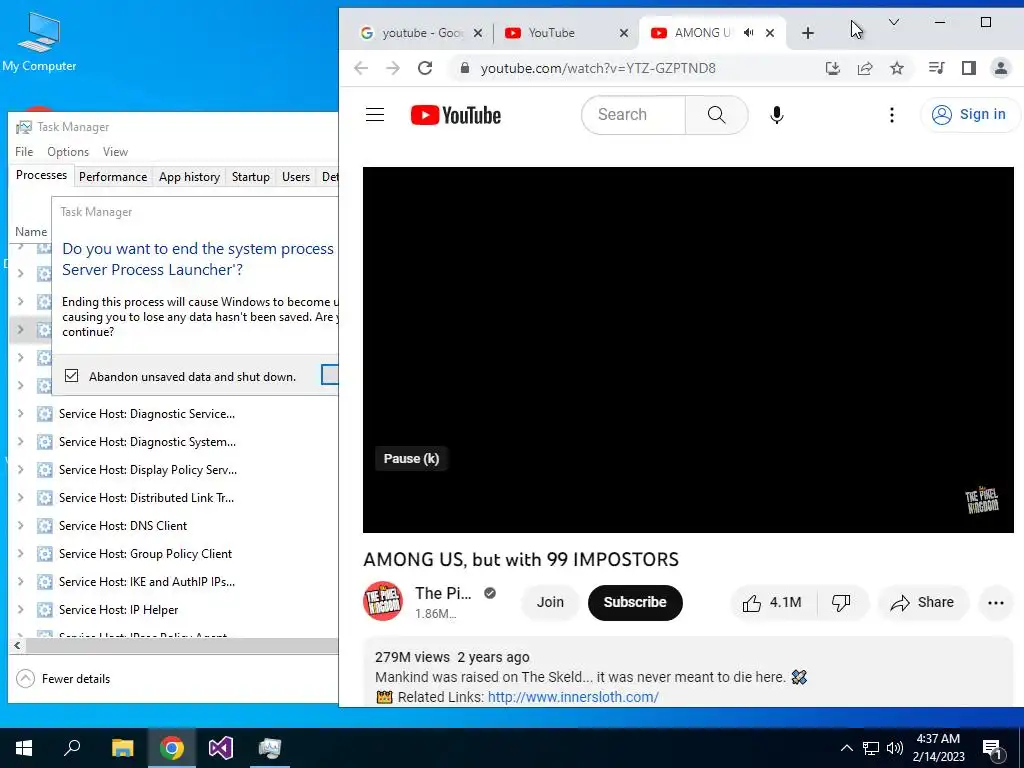This screenshot has width=1024, height=768.
Task: Click Join channel button
Action: [x=550, y=602]
